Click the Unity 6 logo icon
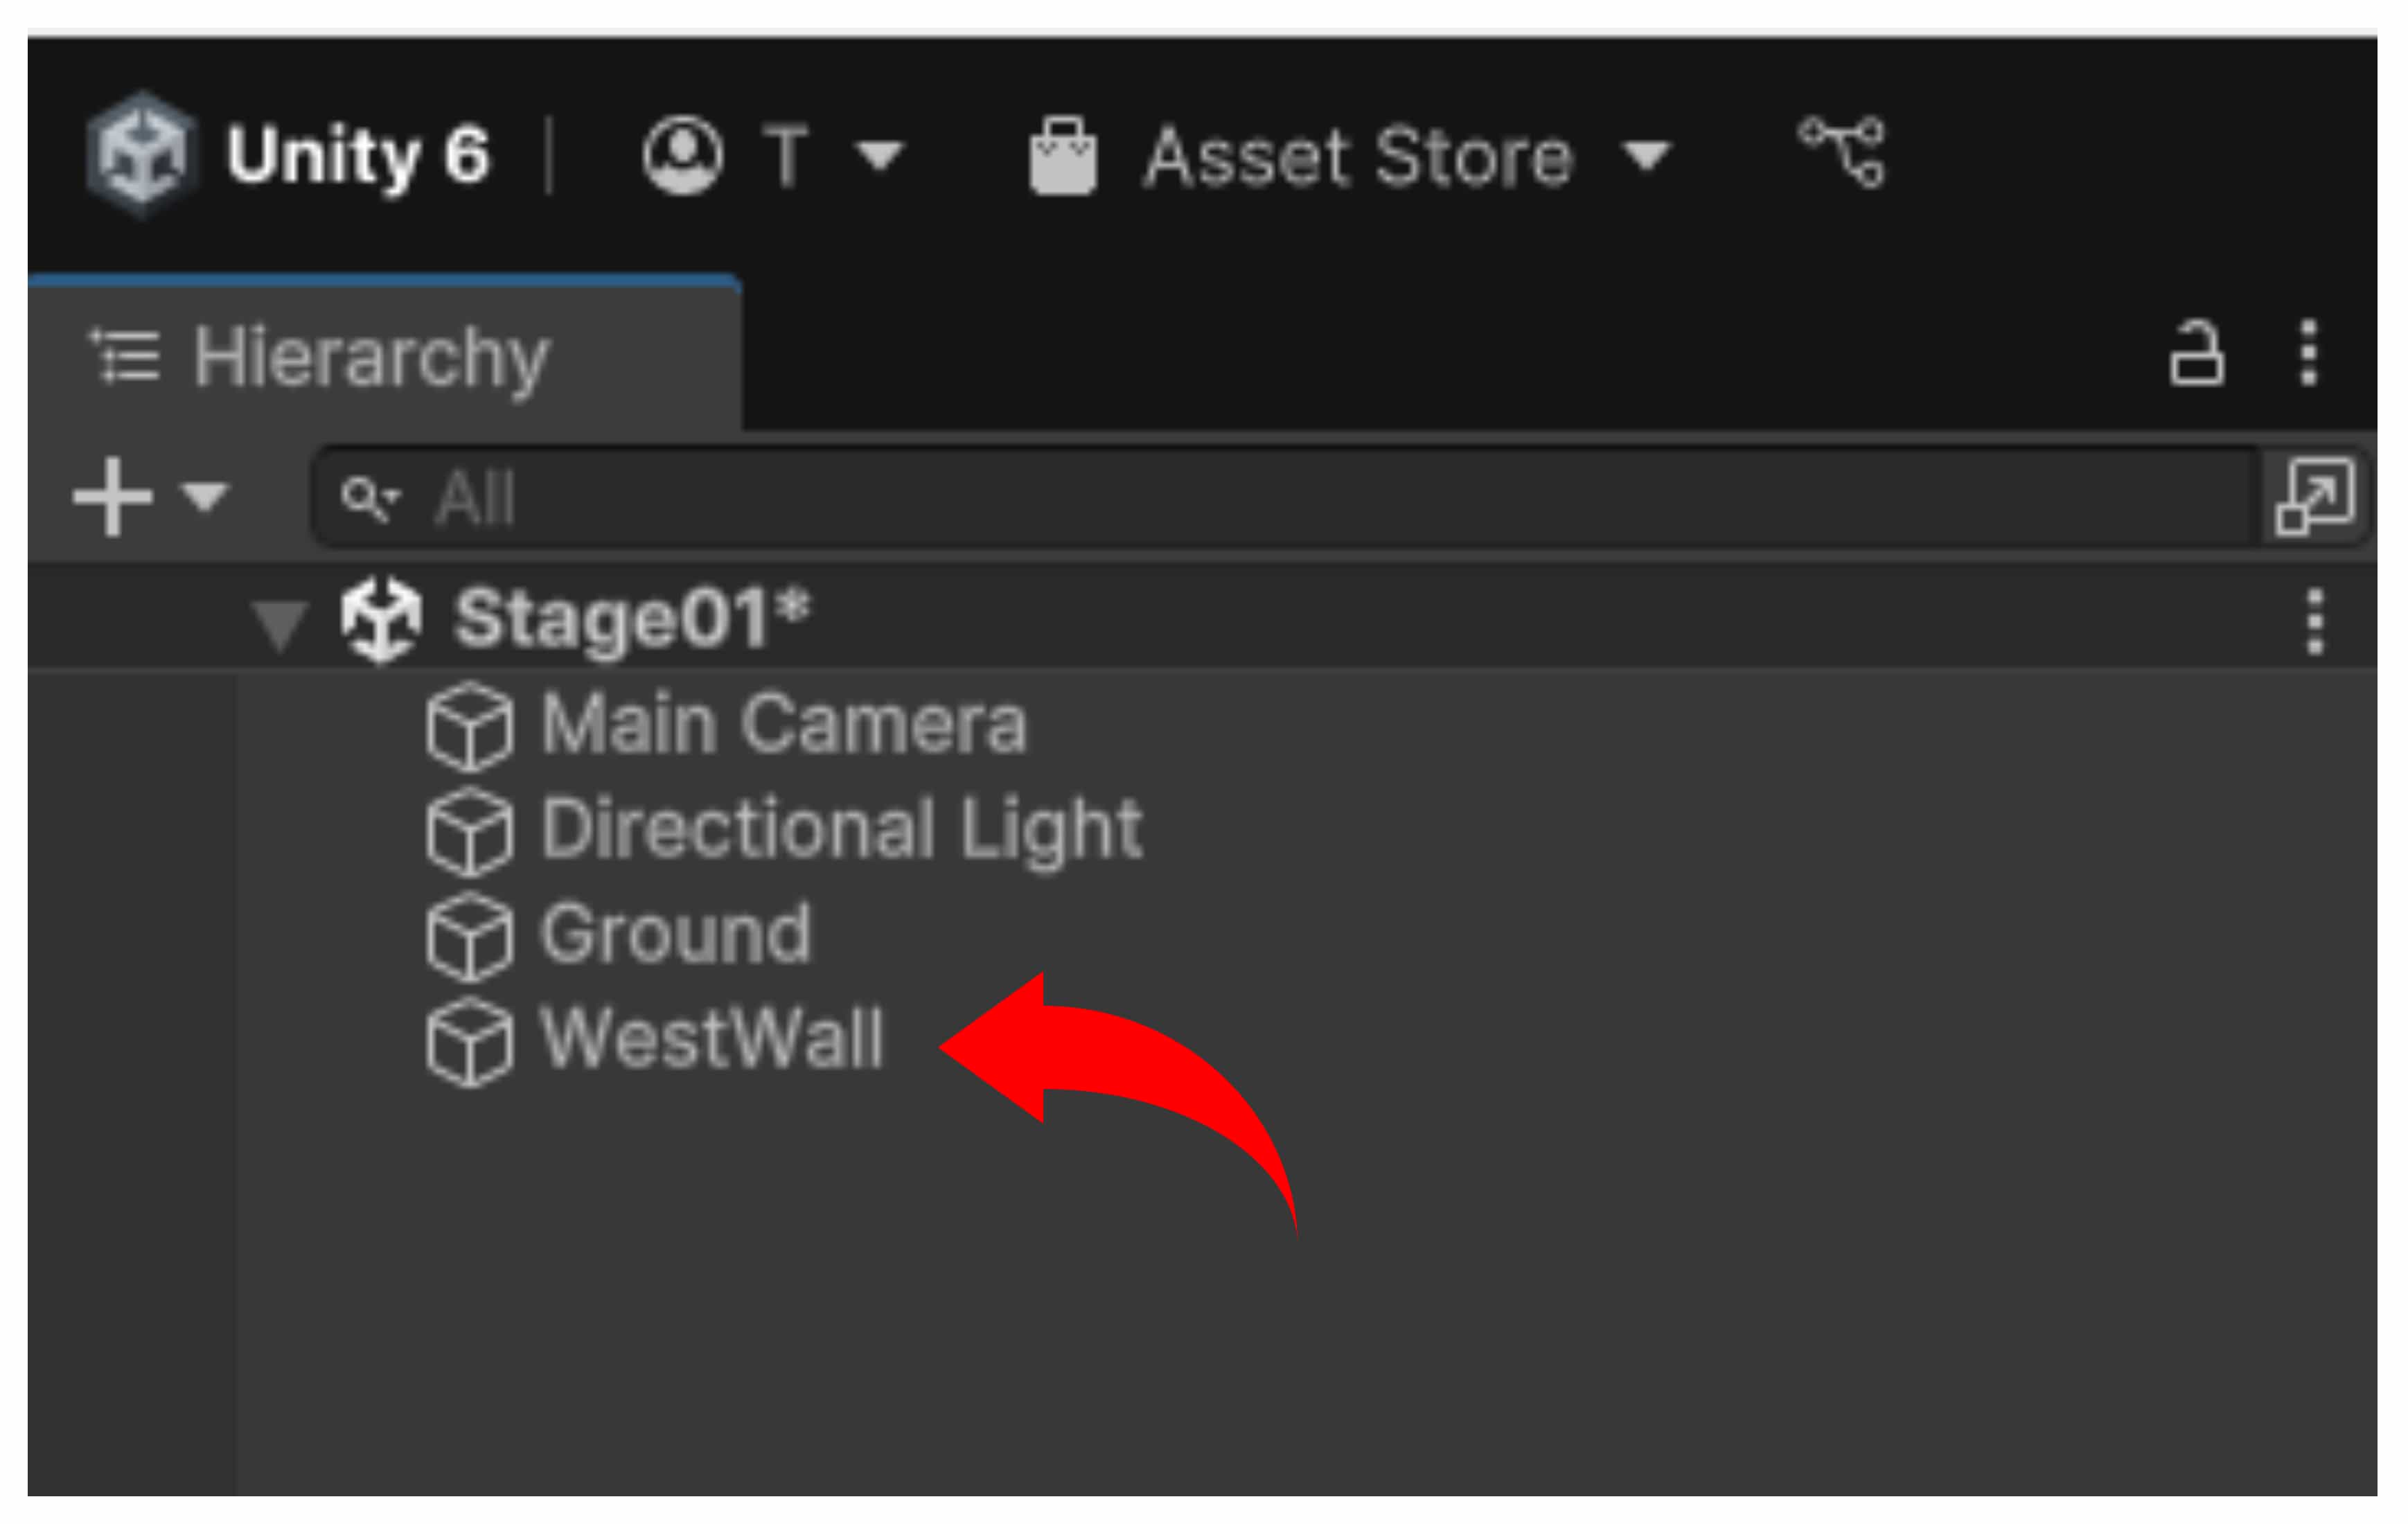Screen dimensions: 2408x1524 pyautogui.click(x=140, y=155)
